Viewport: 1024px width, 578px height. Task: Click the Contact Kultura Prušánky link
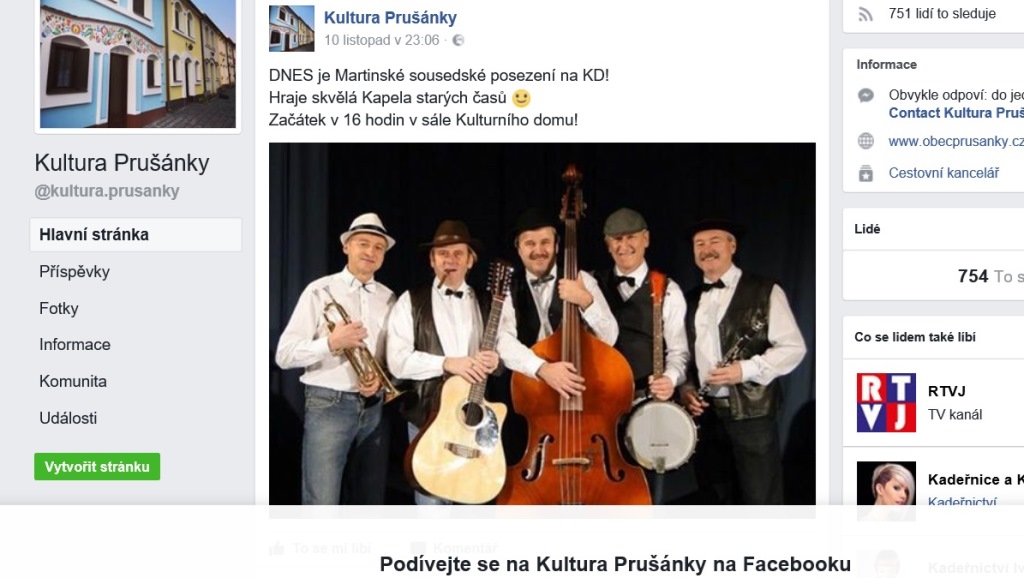[956, 113]
